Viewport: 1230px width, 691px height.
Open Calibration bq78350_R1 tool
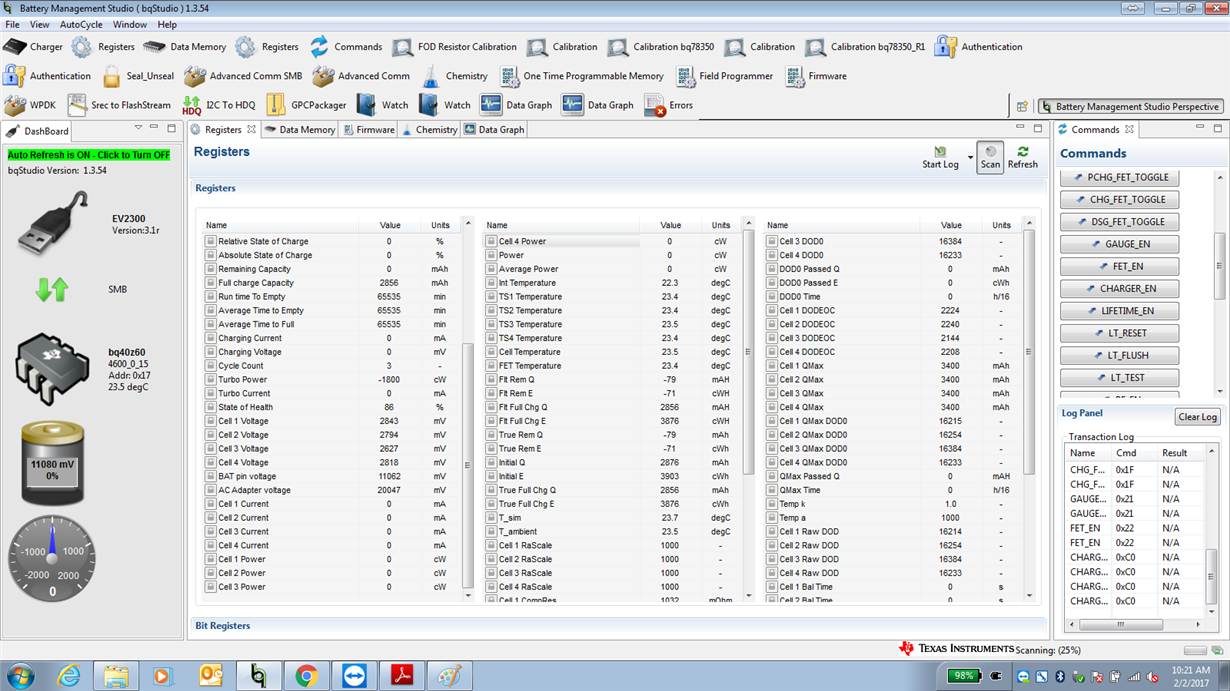click(x=866, y=47)
